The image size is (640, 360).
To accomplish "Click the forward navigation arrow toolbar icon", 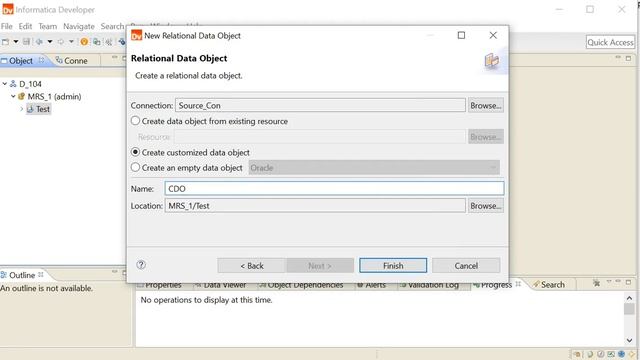I will tap(60, 42).
